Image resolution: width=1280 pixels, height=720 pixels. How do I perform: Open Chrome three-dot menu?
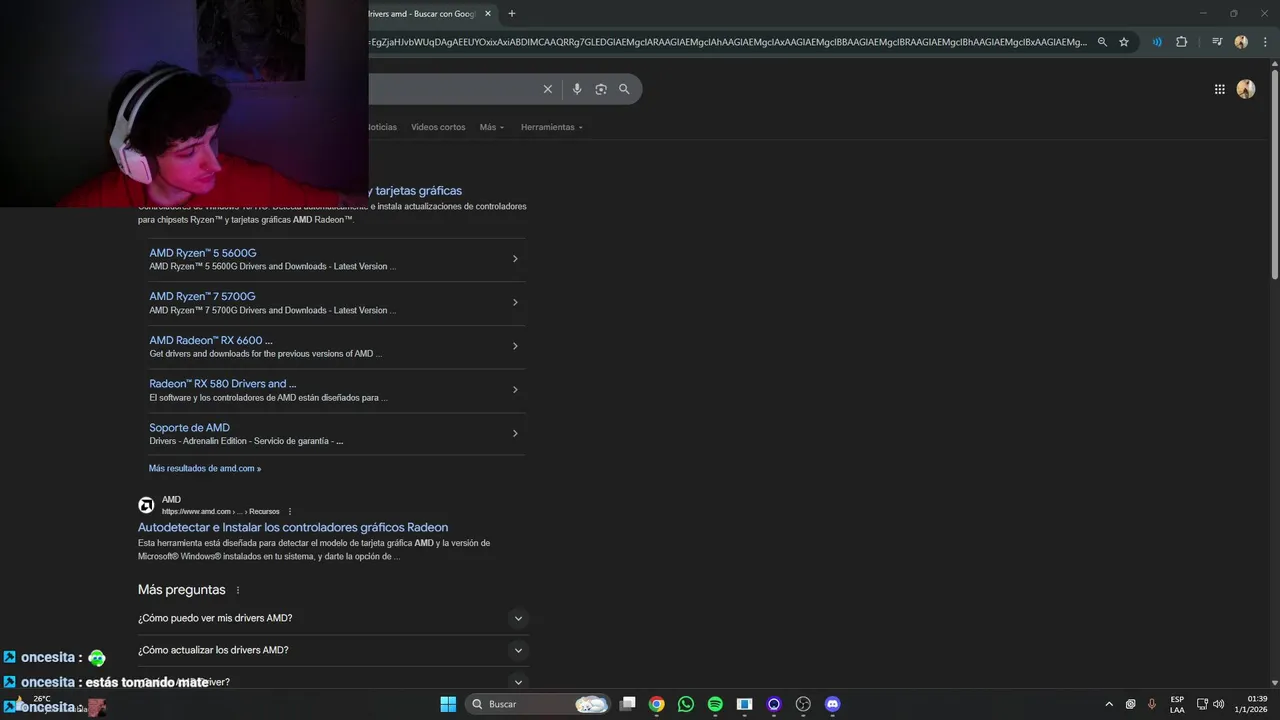tap(1265, 42)
